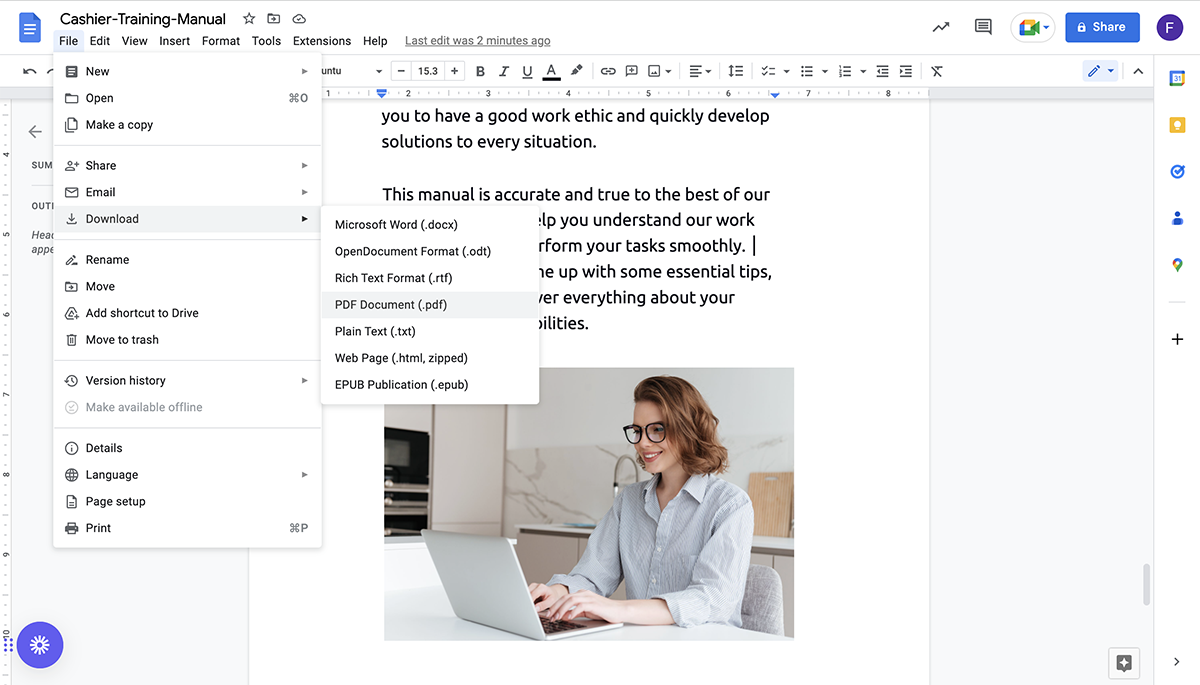
Task: Open the Google Meet call dropdown
Action: pyautogui.click(x=1033, y=27)
